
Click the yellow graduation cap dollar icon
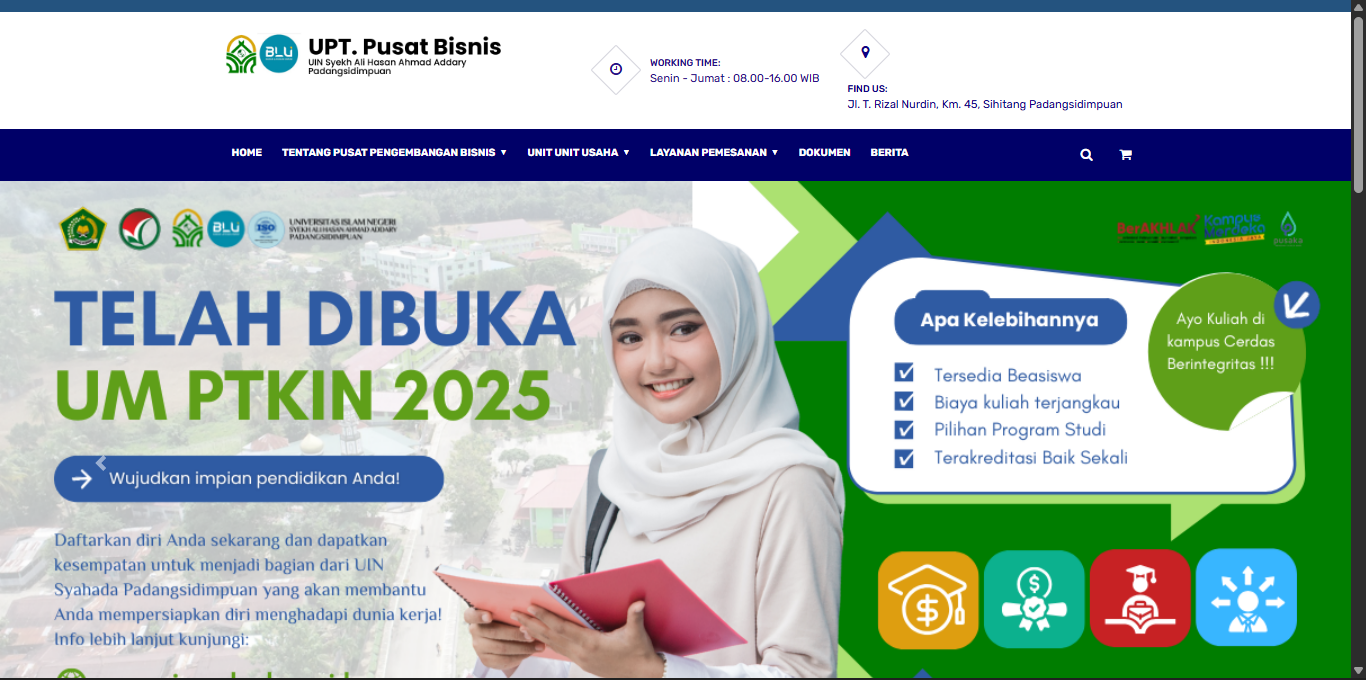pyautogui.click(x=928, y=599)
